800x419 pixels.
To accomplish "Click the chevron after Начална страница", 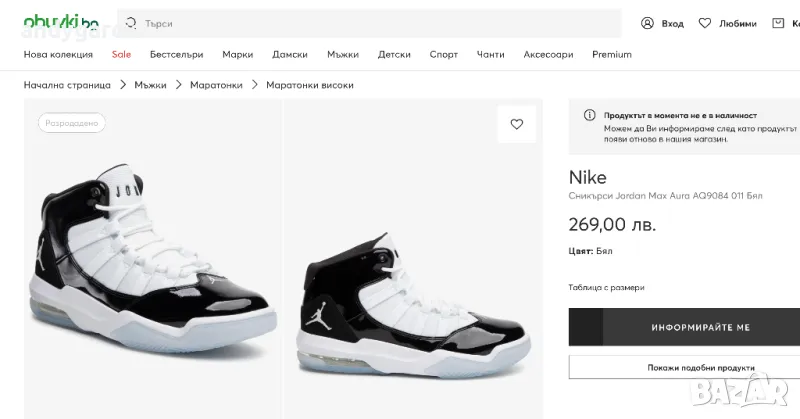I will coord(122,85).
